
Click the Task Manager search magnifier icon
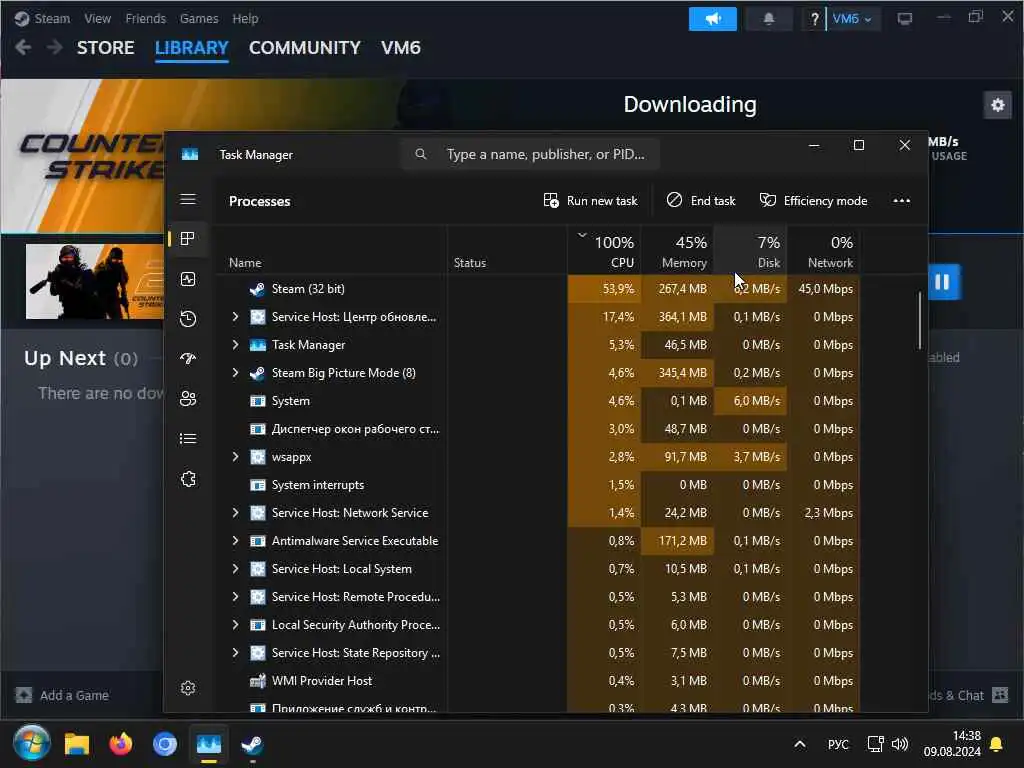[421, 154]
